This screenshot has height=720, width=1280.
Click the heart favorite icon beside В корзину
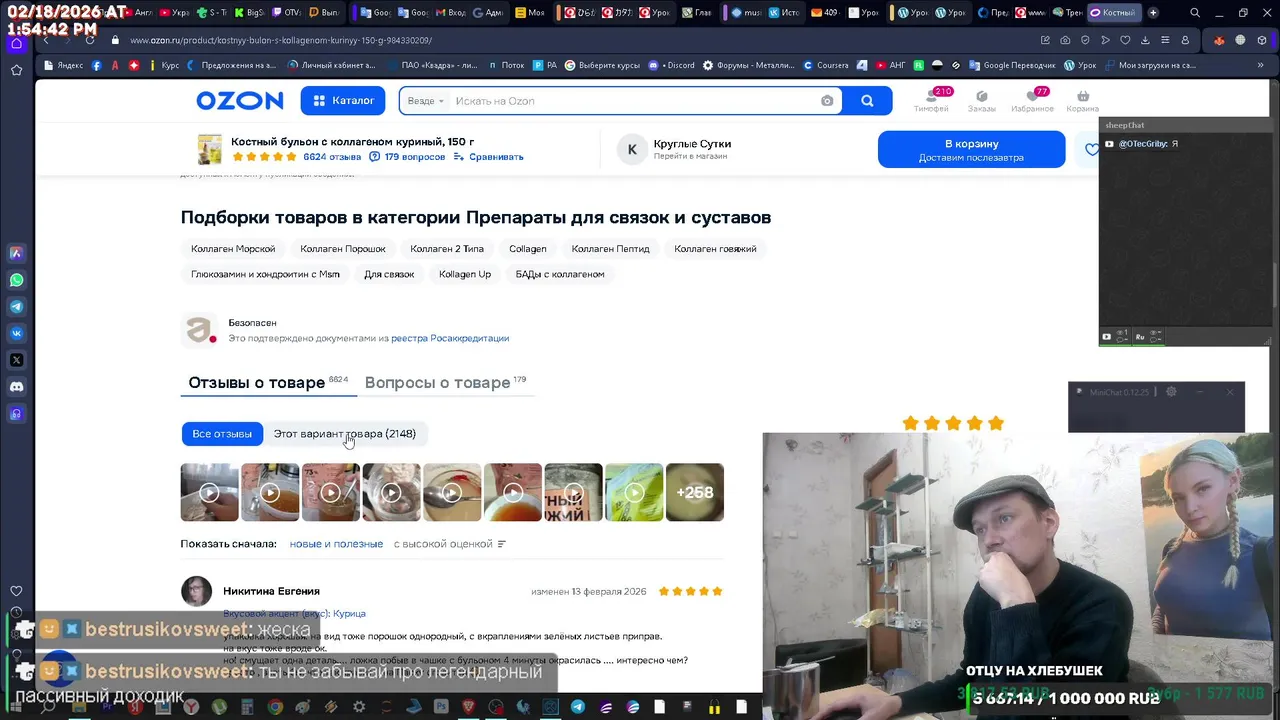click(1090, 150)
